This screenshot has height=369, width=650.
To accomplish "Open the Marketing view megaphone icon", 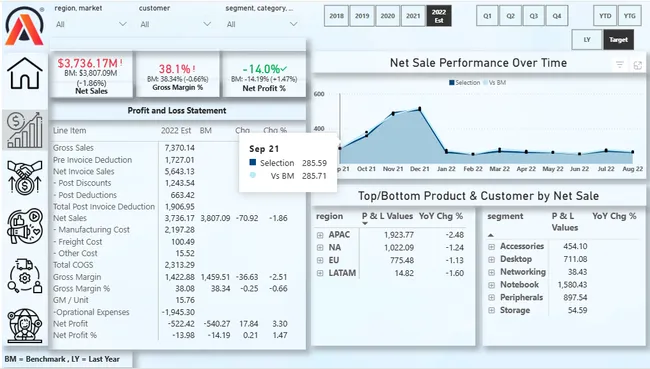I will 24,226.
